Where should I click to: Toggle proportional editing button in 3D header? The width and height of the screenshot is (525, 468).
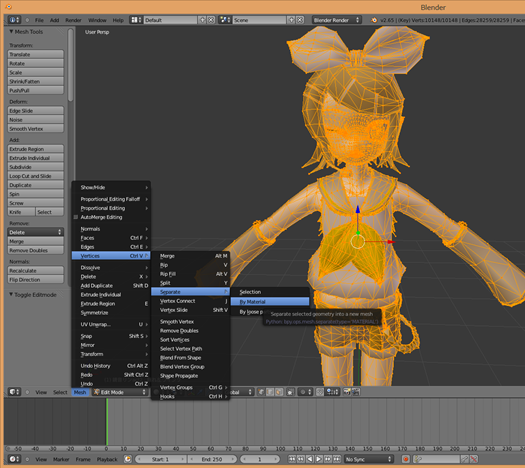pos(305,392)
